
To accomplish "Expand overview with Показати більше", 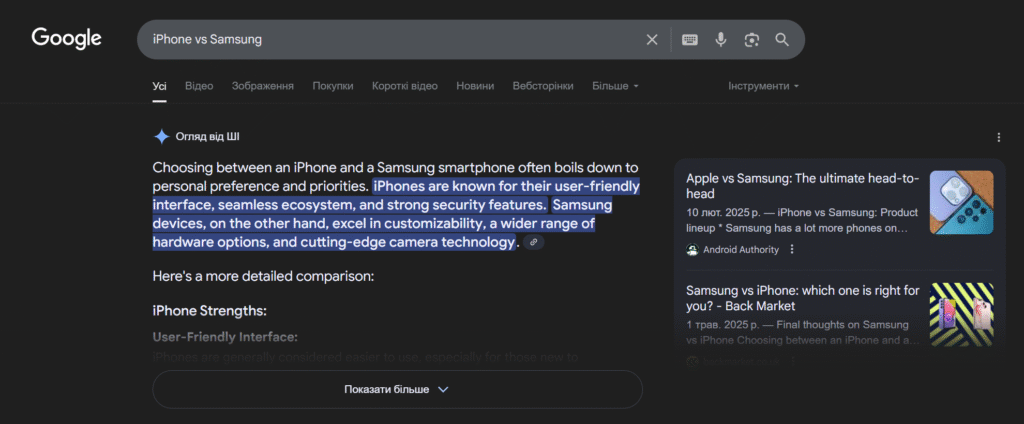I will tap(397, 389).
